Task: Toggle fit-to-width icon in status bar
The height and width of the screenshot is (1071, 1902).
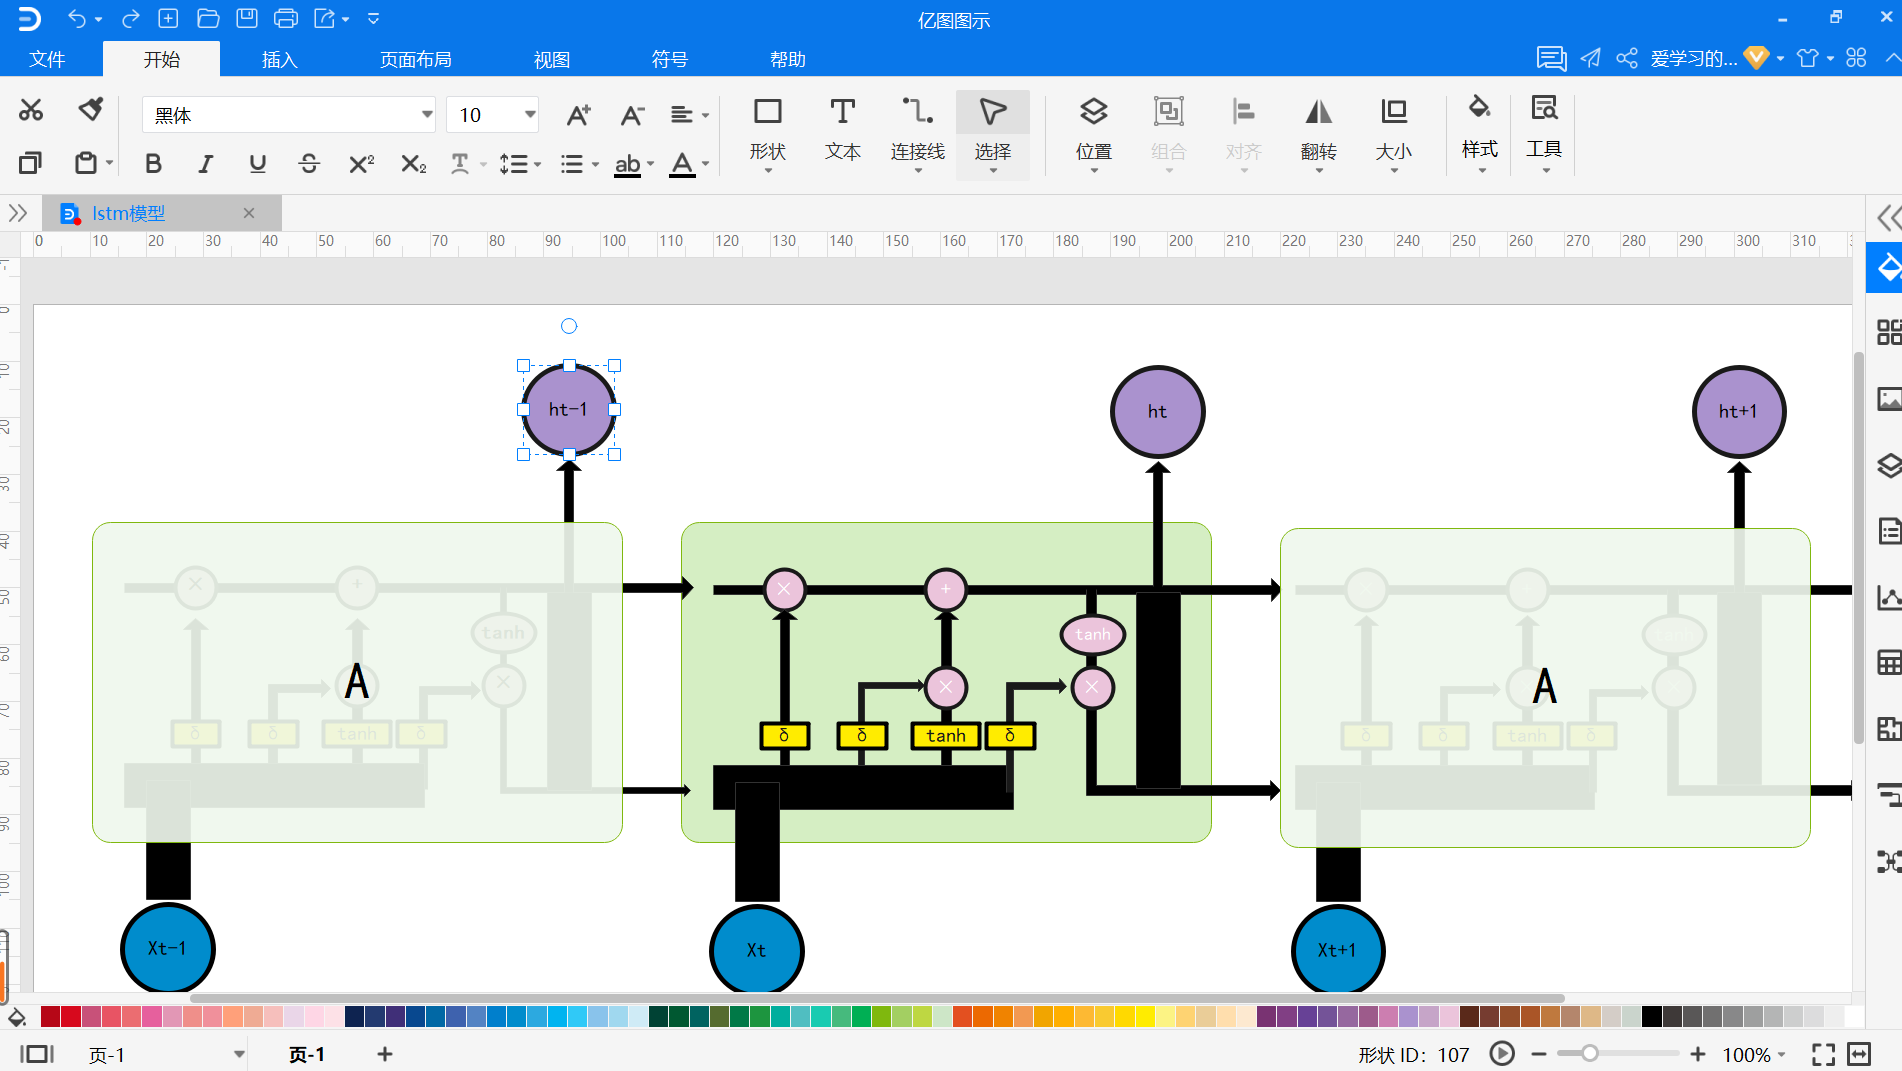Action: click(x=1860, y=1054)
